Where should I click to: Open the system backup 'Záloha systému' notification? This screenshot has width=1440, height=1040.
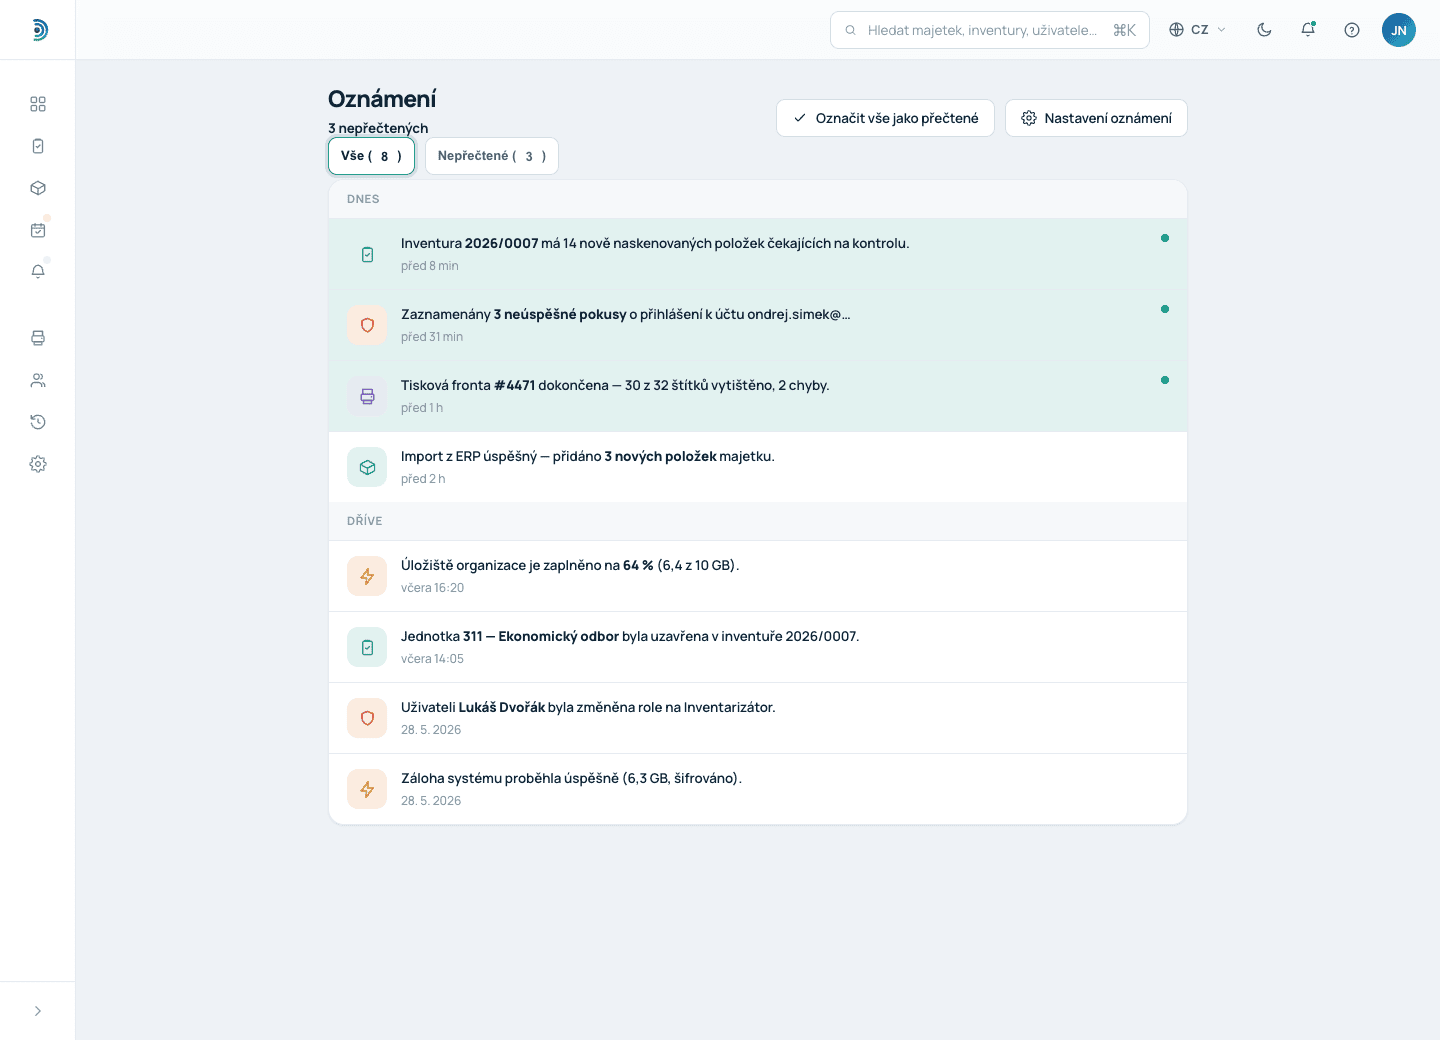(758, 789)
